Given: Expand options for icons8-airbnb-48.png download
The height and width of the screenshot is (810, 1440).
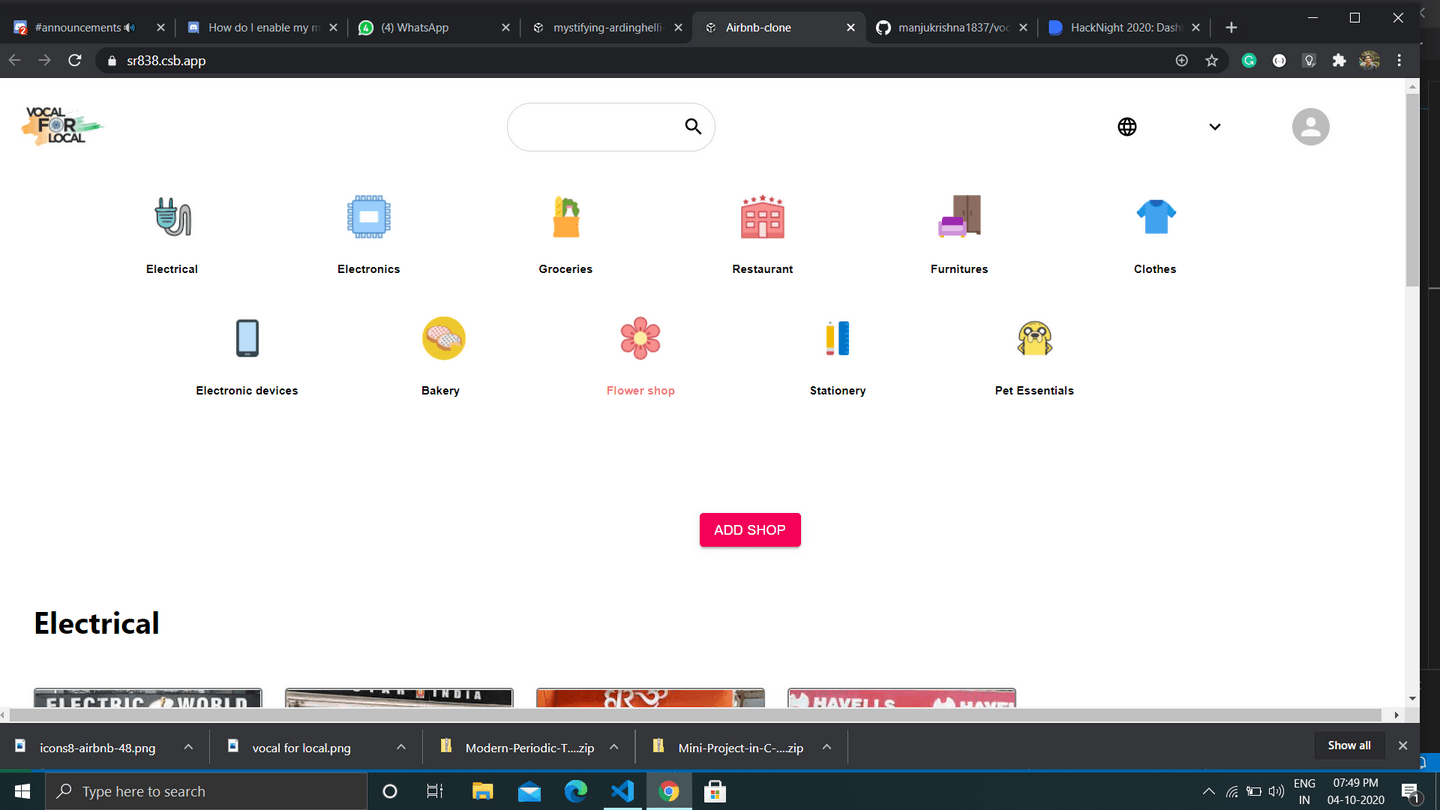Looking at the screenshot, I should coord(189,747).
